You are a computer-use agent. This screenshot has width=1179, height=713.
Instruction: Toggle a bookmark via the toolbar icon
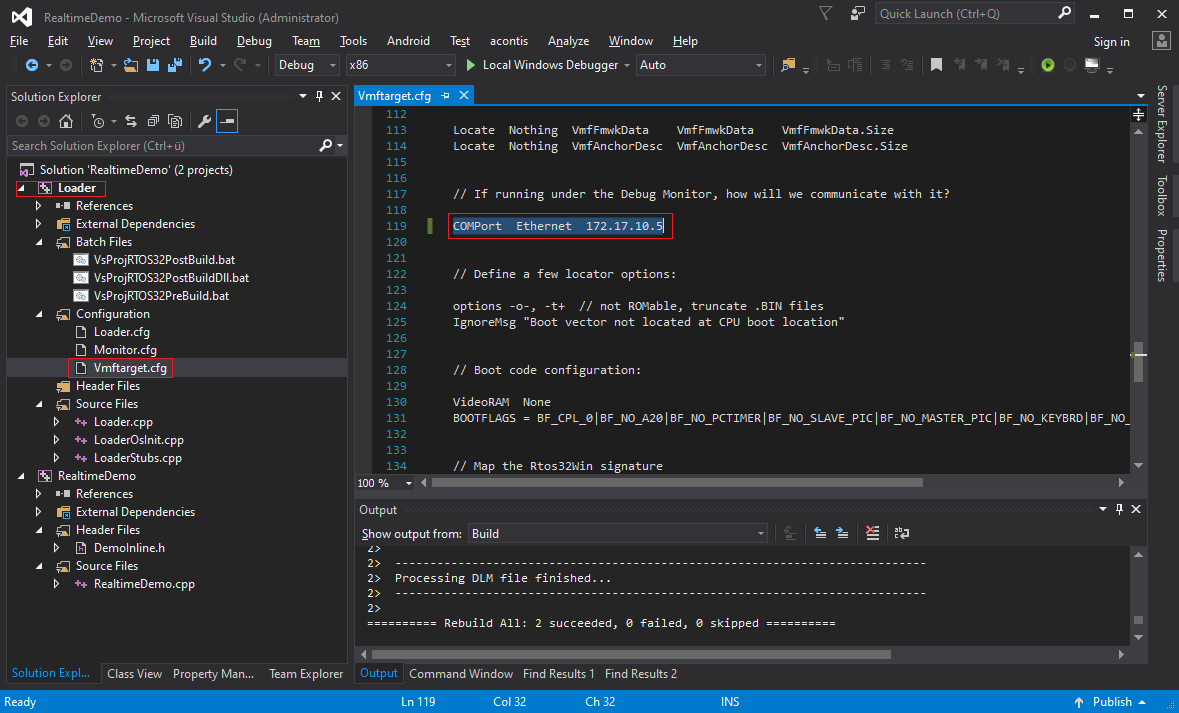click(936, 64)
